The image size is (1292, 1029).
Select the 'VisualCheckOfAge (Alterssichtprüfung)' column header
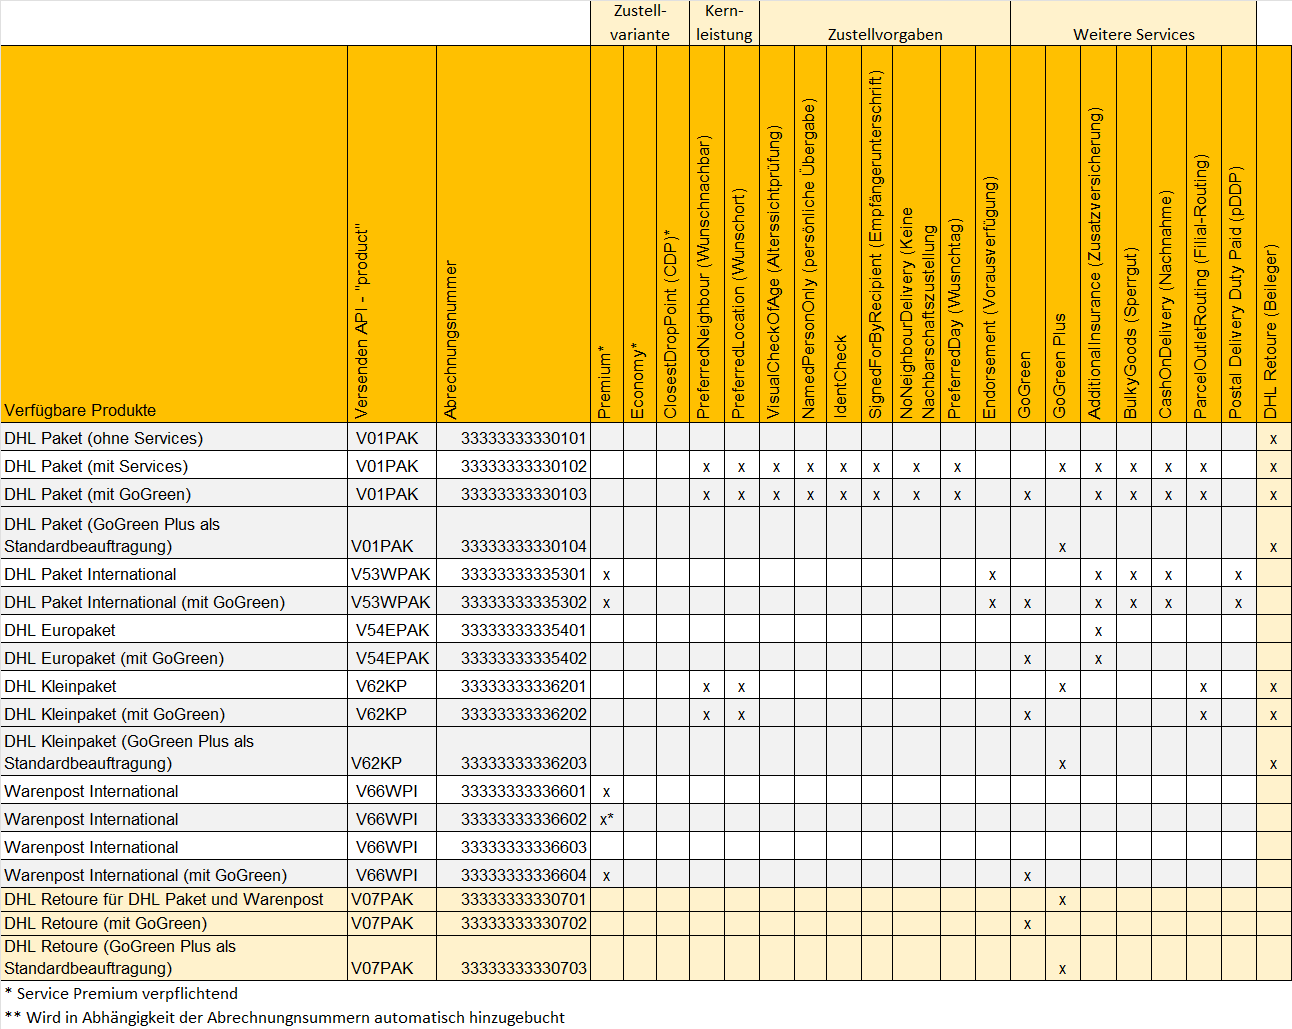tap(777, 234)
